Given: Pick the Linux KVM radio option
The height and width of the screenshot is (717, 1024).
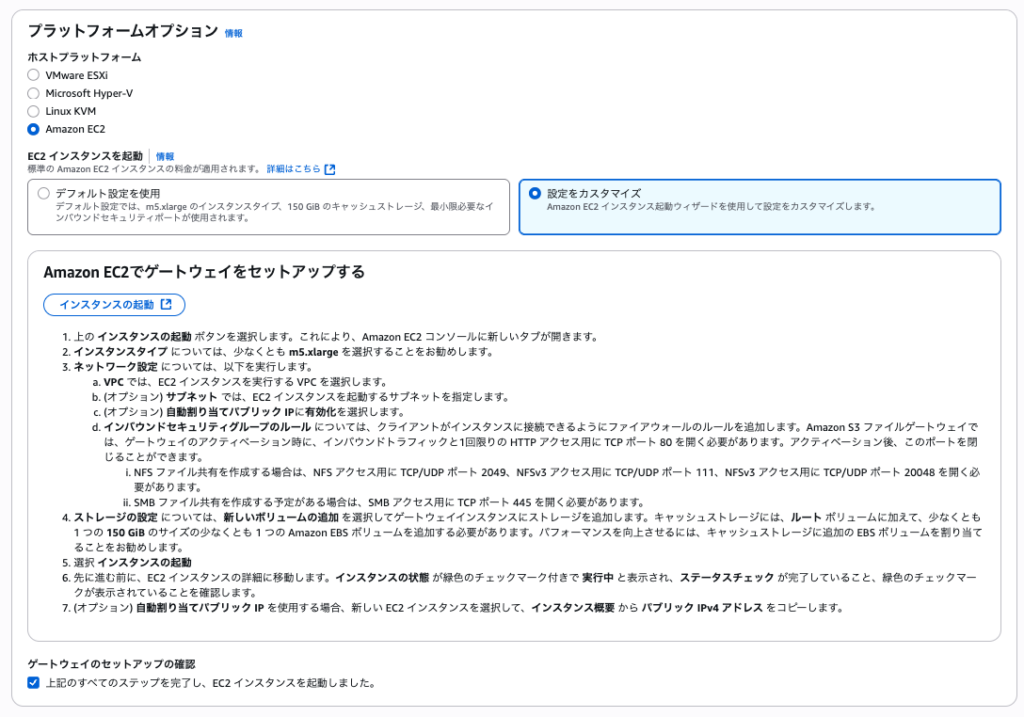Looking at the screenshot, I should (33, 111).
